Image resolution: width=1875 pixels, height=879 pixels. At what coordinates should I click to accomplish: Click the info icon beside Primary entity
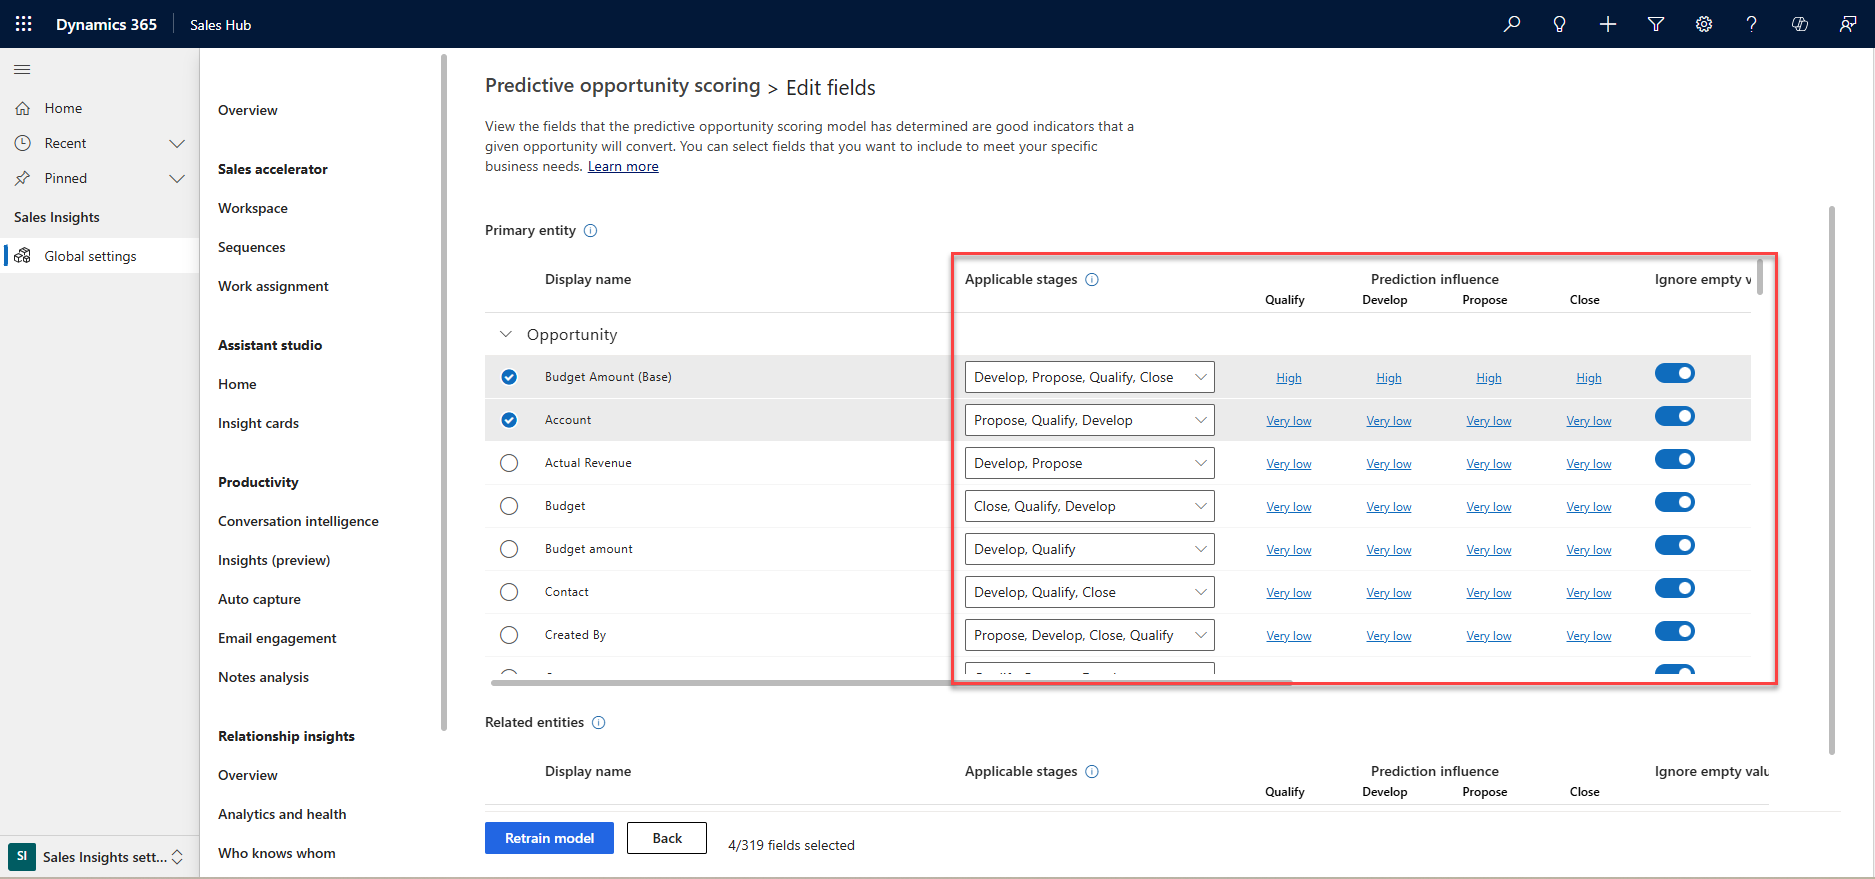pyautogui.click(x=590, y=231)
